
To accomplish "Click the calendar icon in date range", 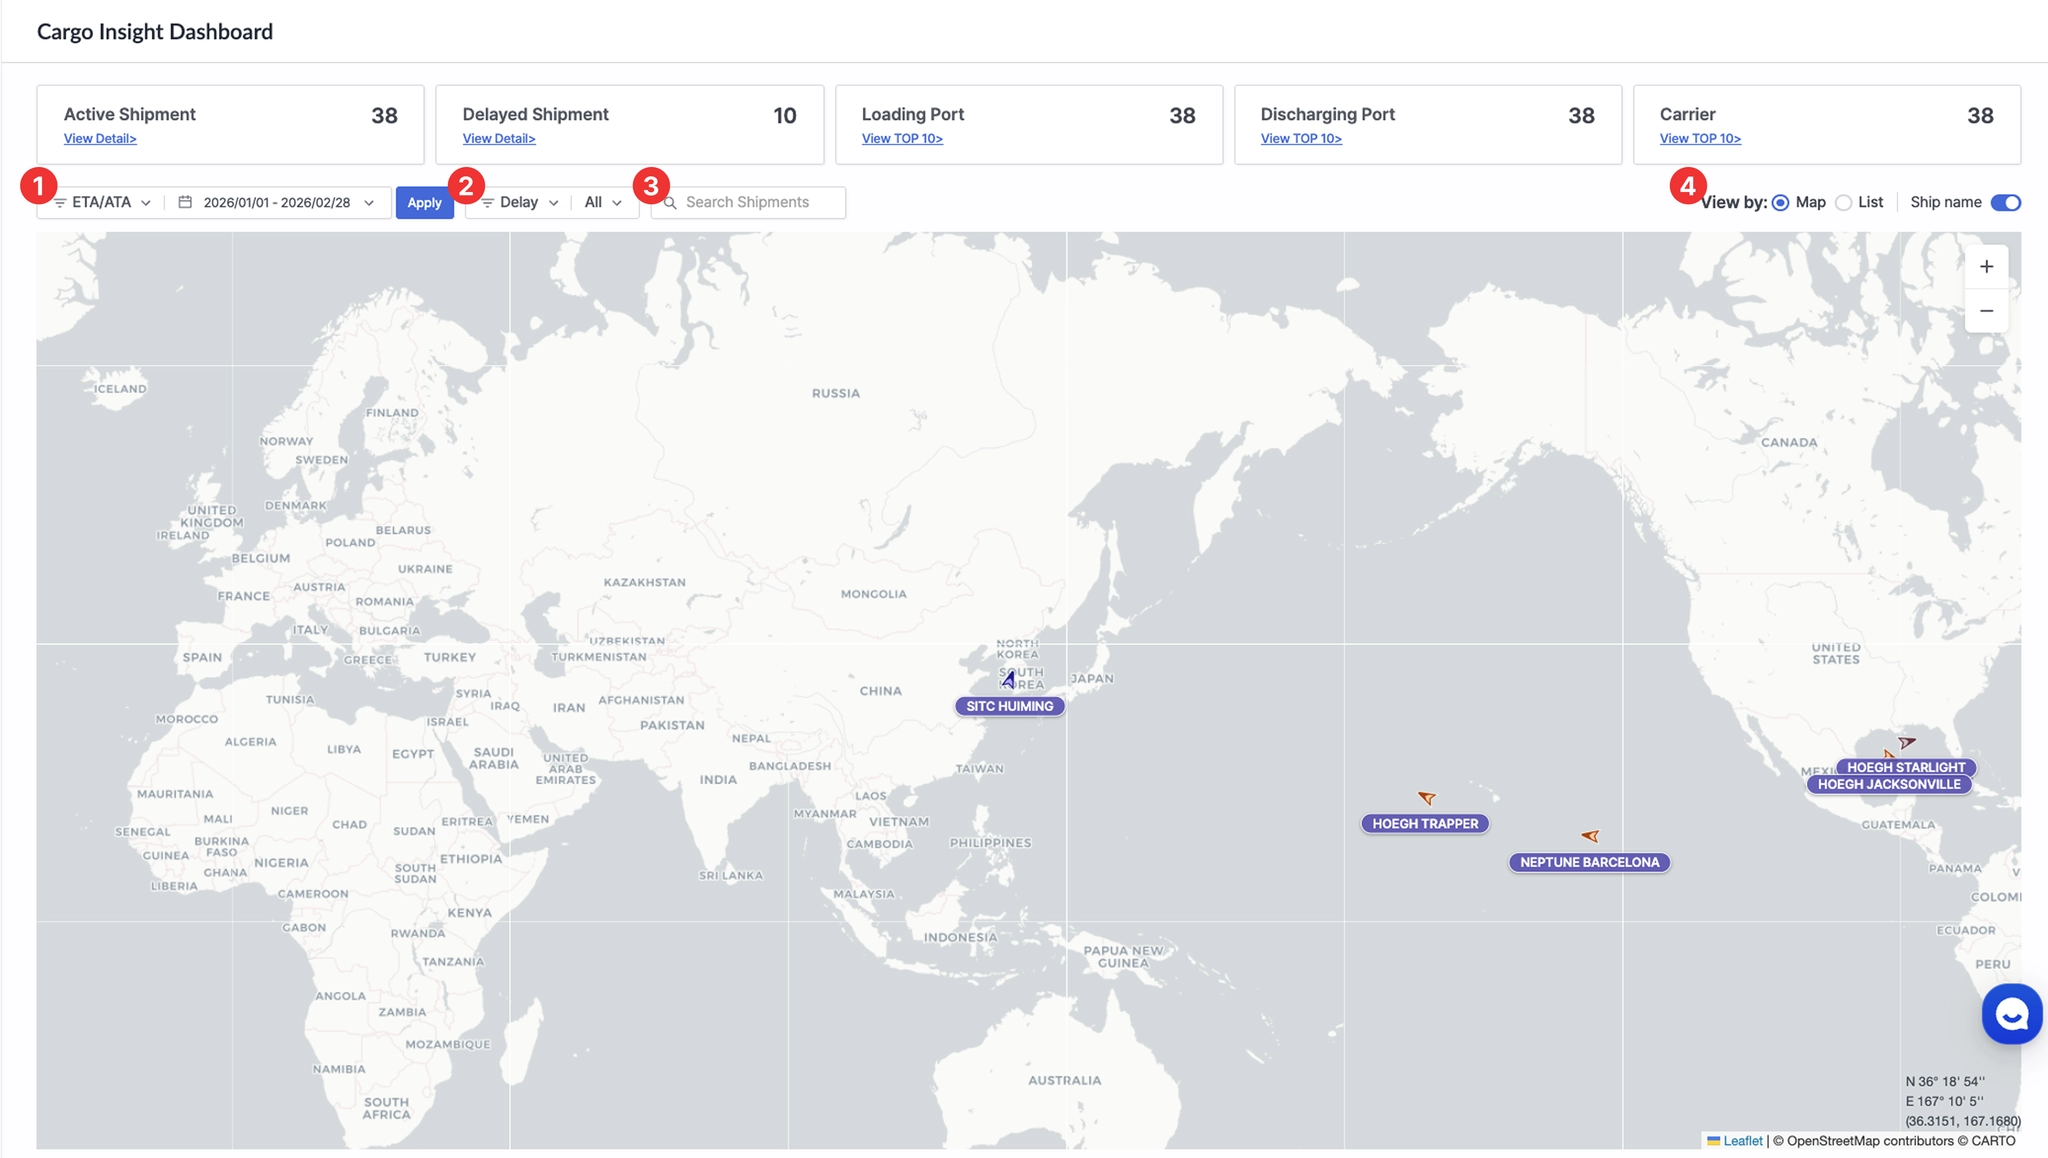I will pyautogui.click(x=185, y=202).
